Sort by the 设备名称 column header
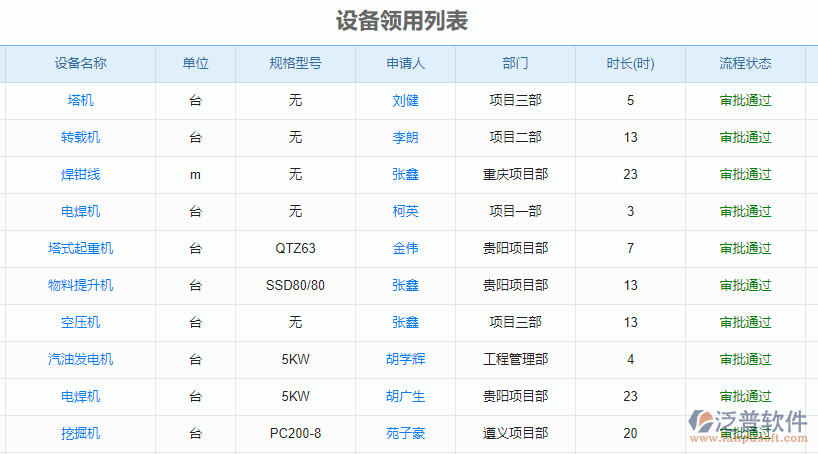Screen dimensions: 818x454 click(81, 64)
